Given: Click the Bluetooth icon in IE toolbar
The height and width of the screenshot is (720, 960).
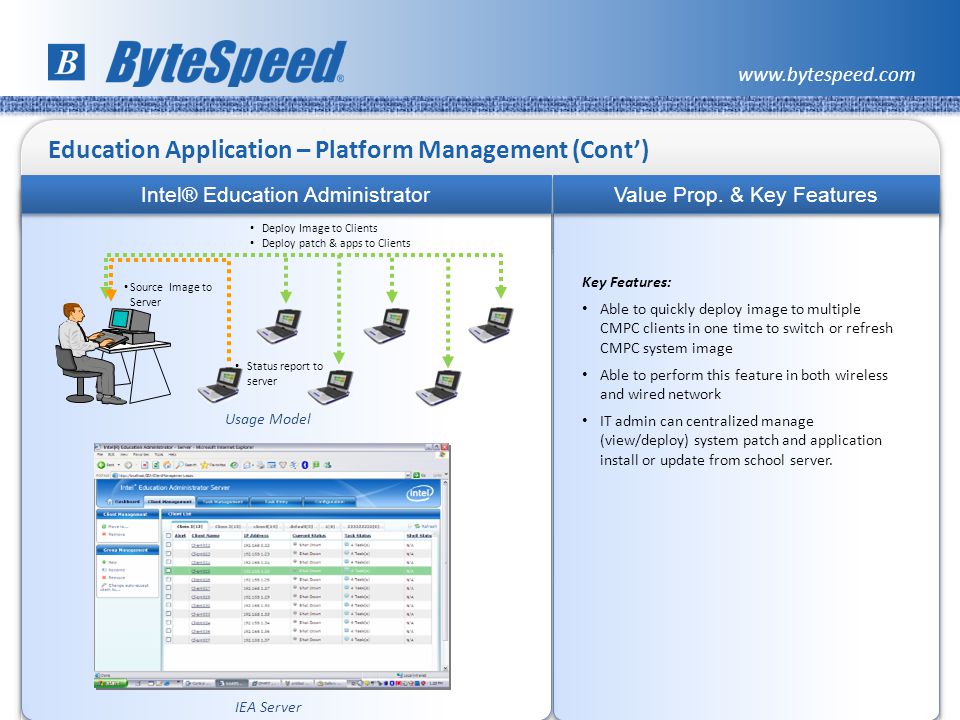Looking at the screenshot, I should coord(305,465).
